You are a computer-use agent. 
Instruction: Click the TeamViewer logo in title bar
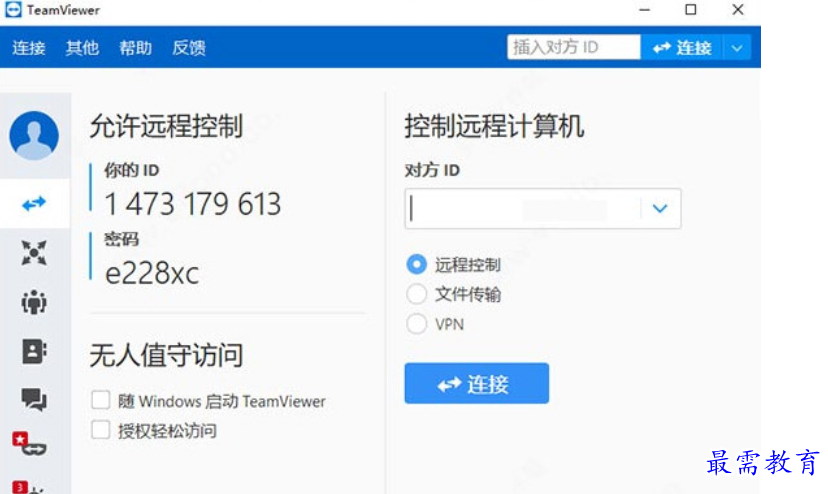tap(13, 10)
